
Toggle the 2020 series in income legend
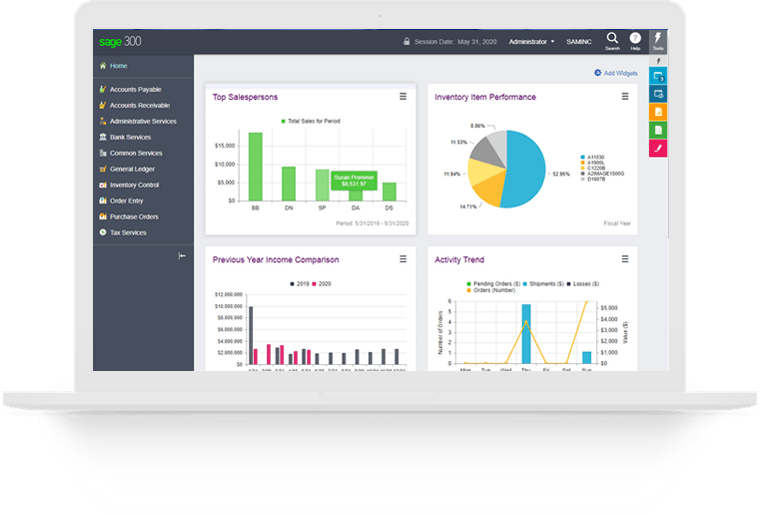pyautogui.click(x=321, y=284)
